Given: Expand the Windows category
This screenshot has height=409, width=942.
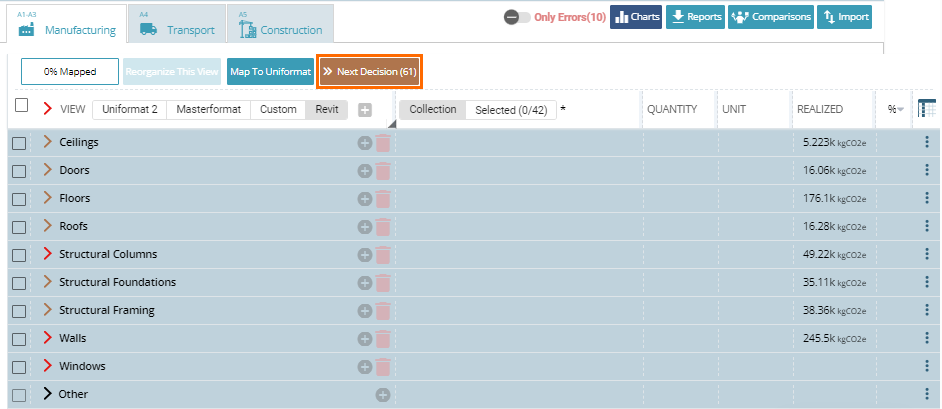Looking at the screenshot, I should [x=47, y=366].
